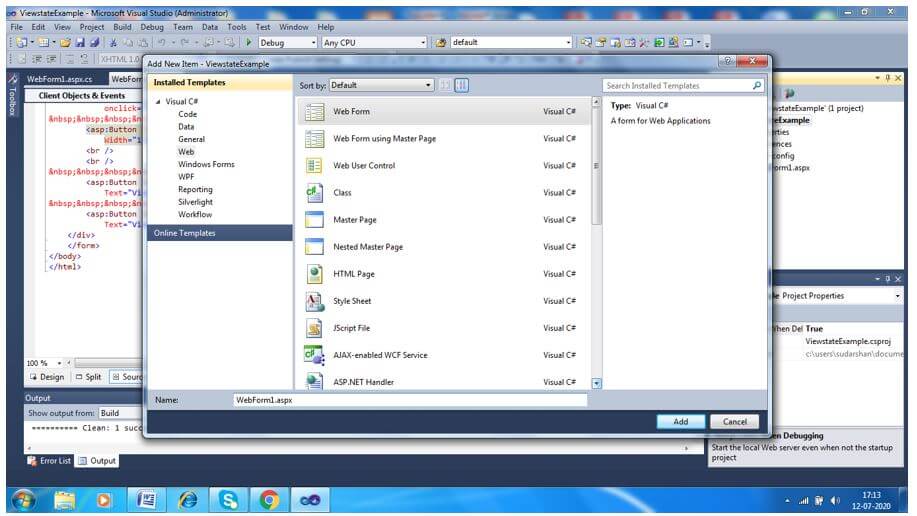Switch to Split view
The width and height of the screenshot is (917, 516).
coord(89,377)
